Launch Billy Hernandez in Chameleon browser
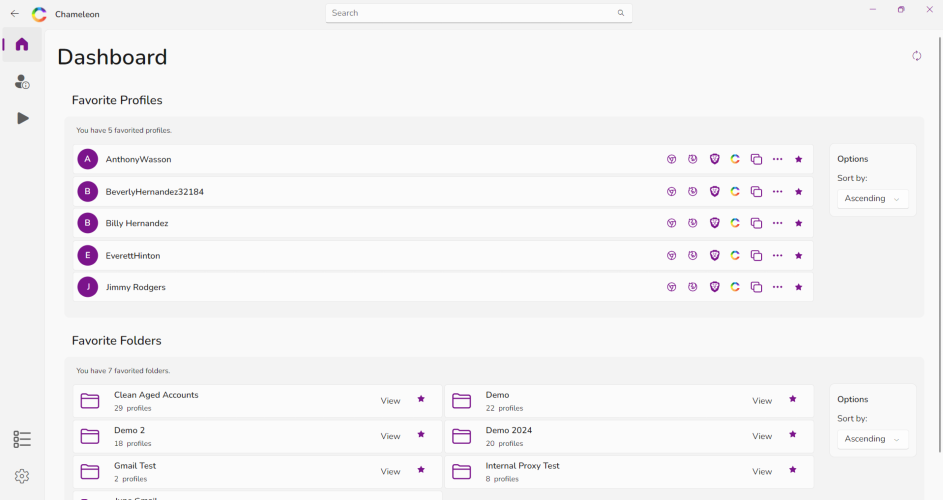943x500 pixels. coord(735,223)
